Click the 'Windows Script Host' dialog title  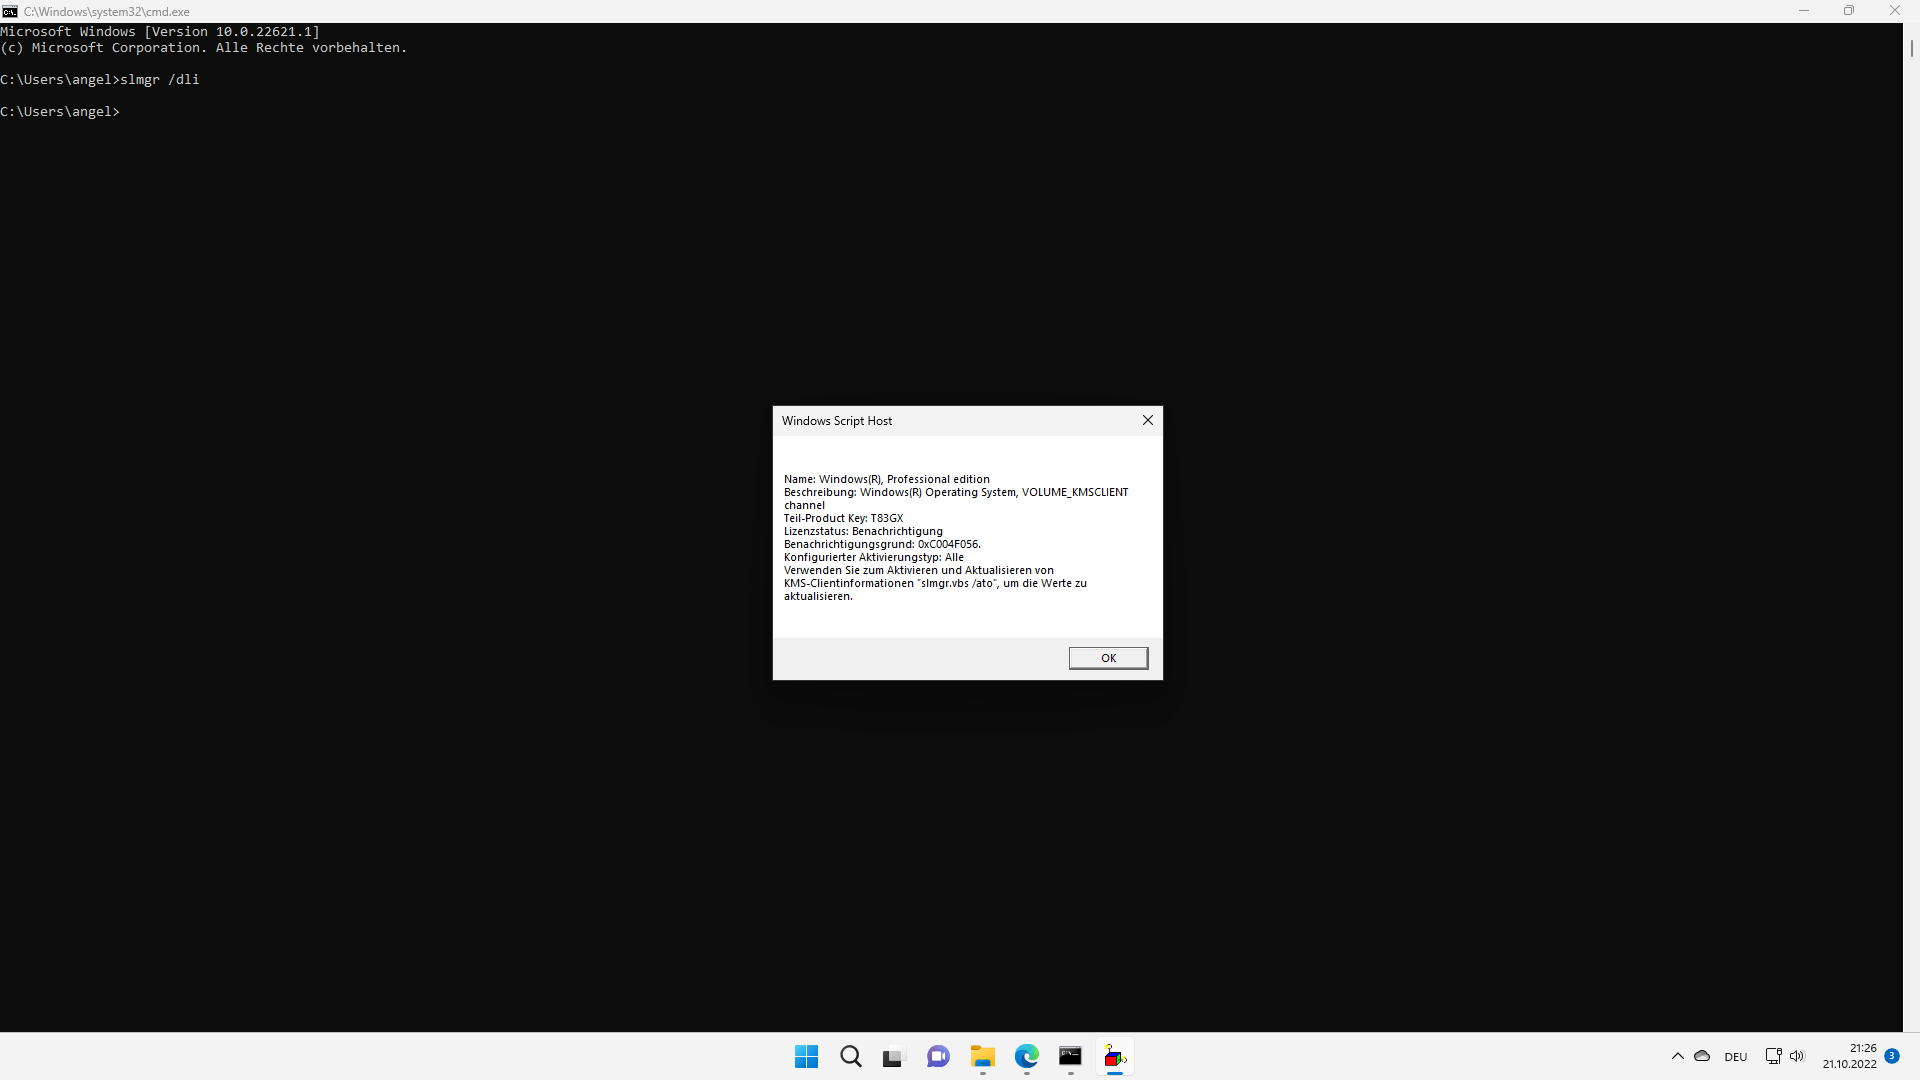837,421
